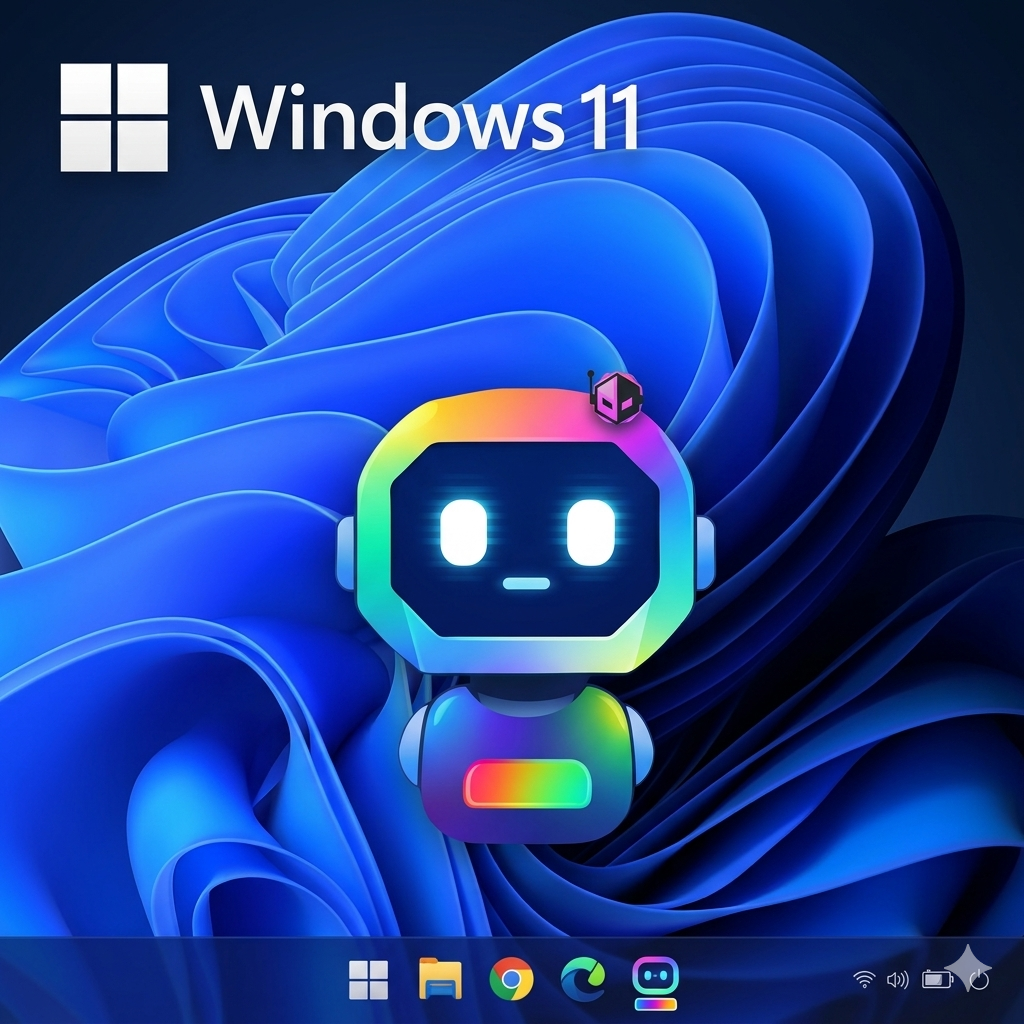
Task: Click the volume speaker tray icon
Action: point(897,980)
